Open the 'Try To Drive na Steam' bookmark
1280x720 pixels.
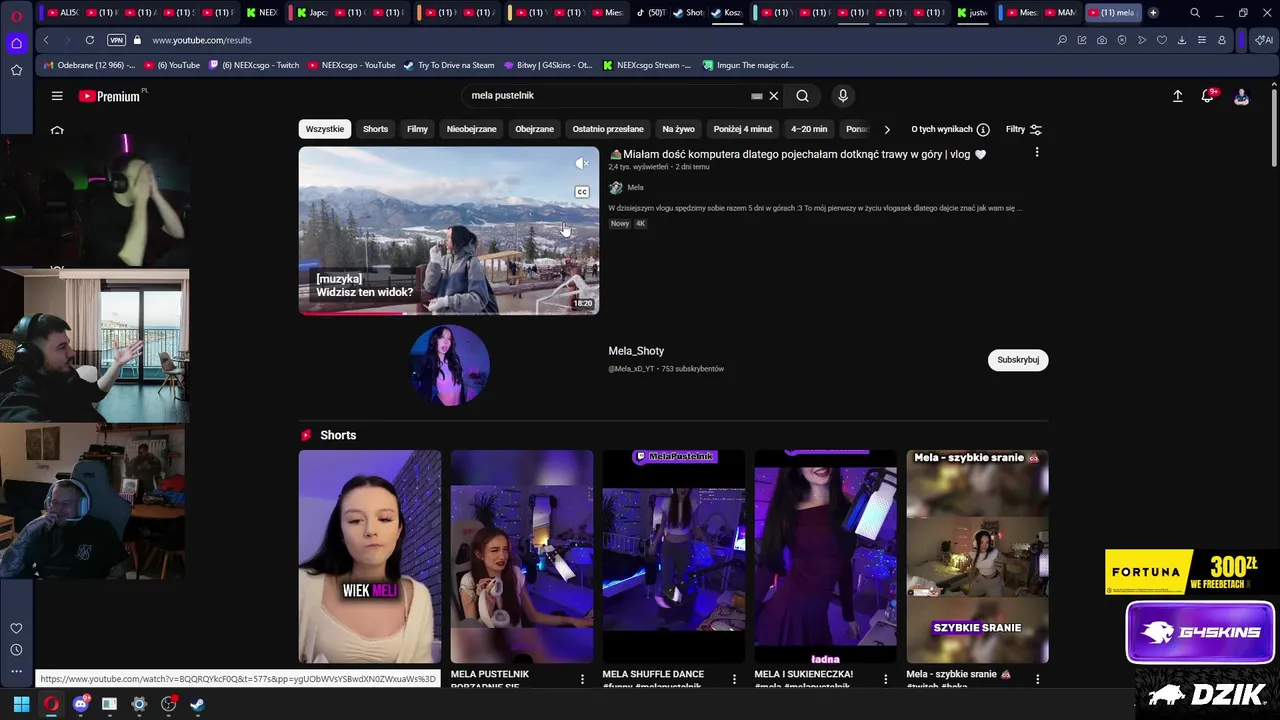(x=449, y=65)
